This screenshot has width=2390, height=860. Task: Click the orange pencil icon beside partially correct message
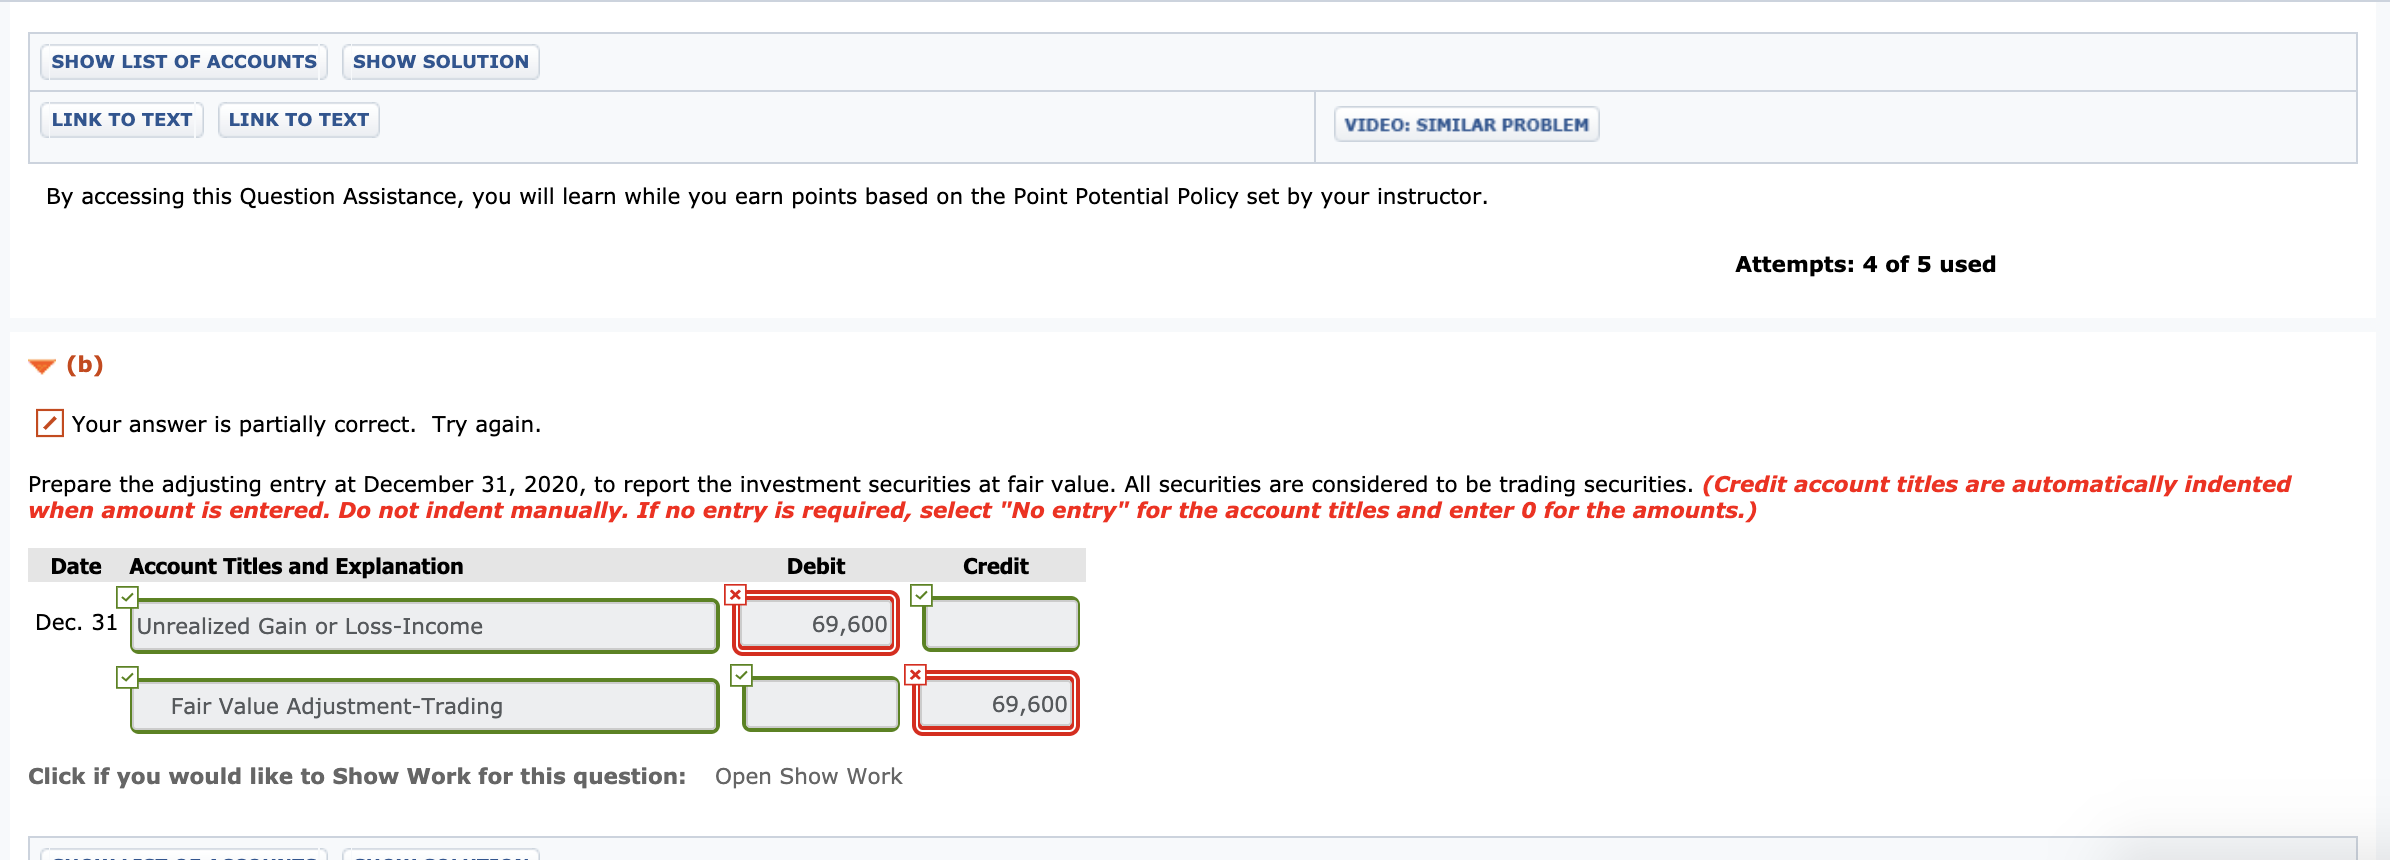[x=48, y=423]
